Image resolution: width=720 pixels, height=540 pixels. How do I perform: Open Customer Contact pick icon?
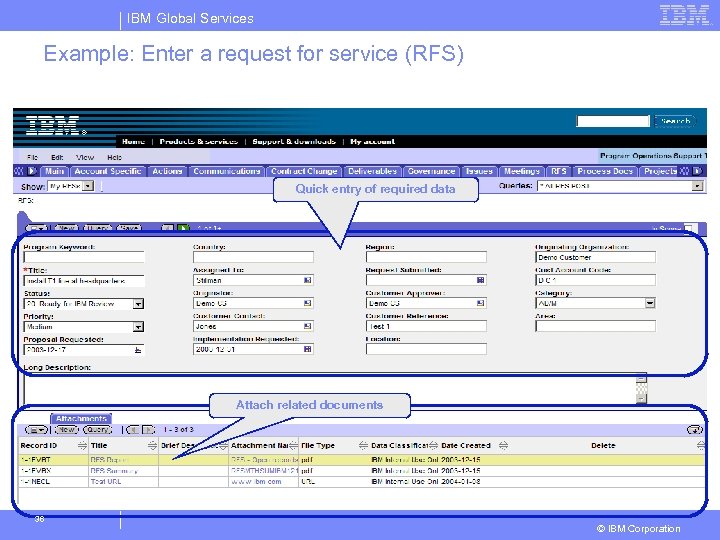[x=308, y=326]
